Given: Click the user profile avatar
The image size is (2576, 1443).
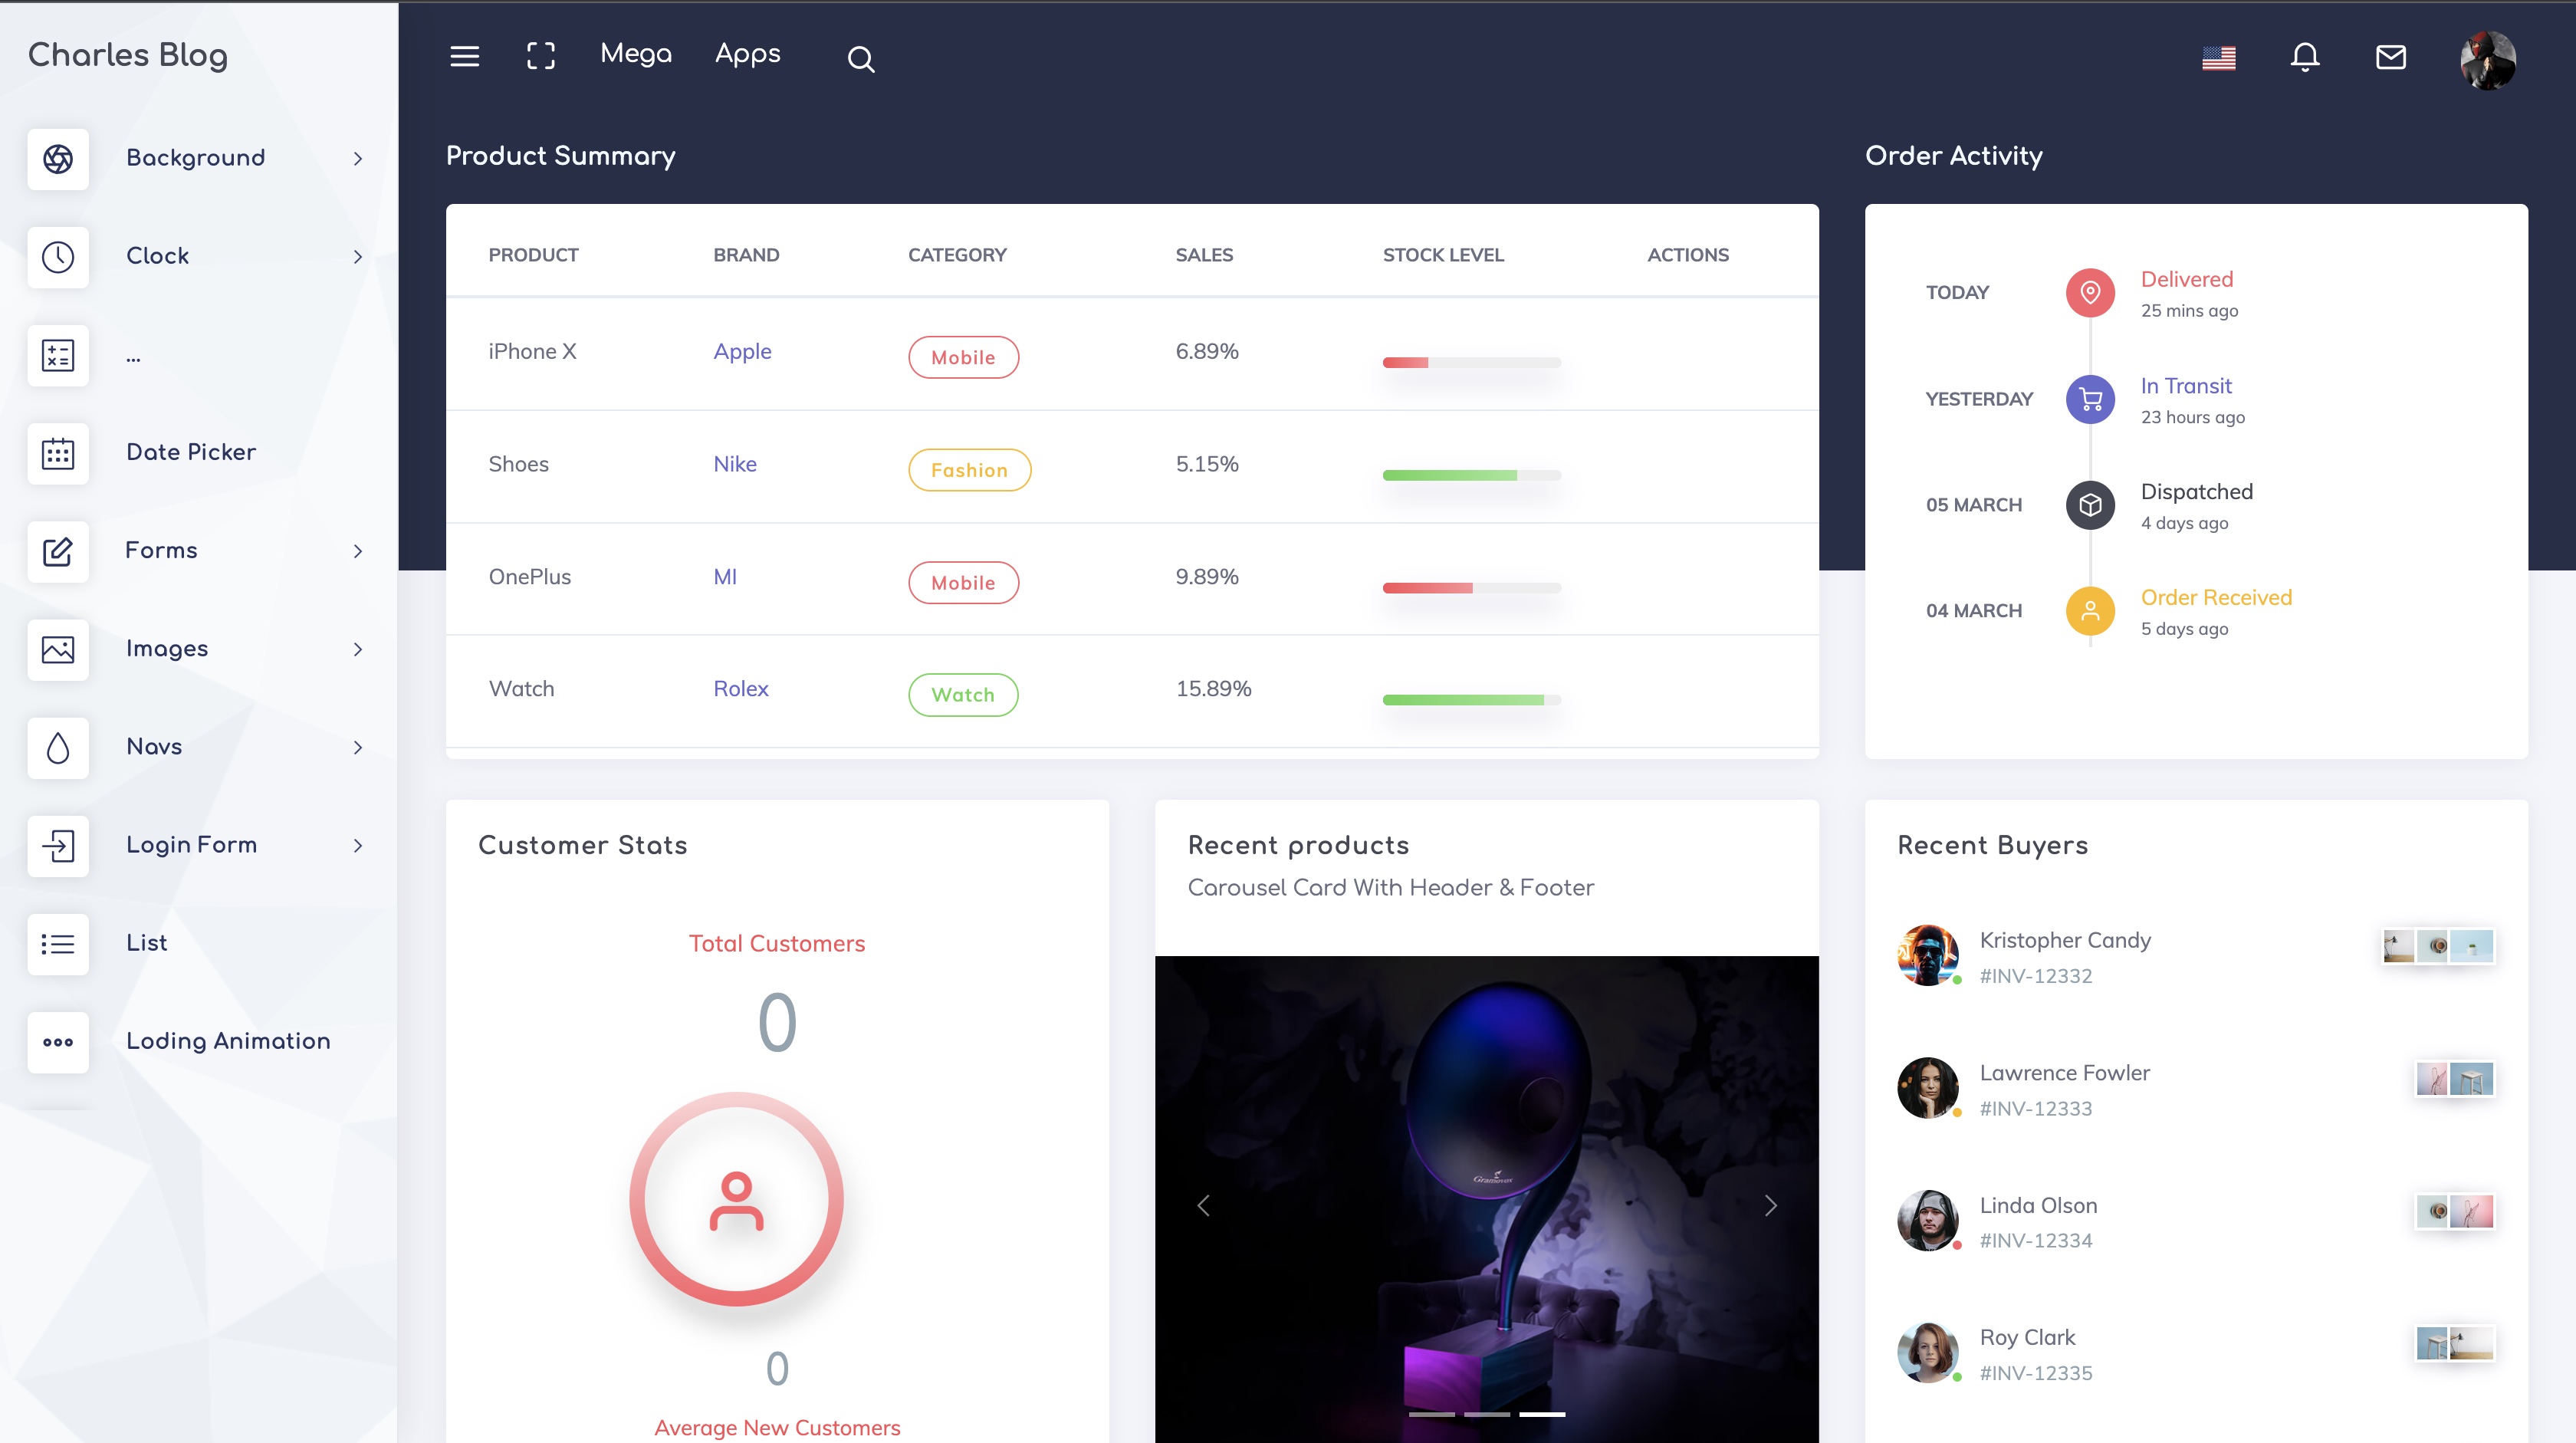Looking at the screenshot, I should tap(2487, 60).
